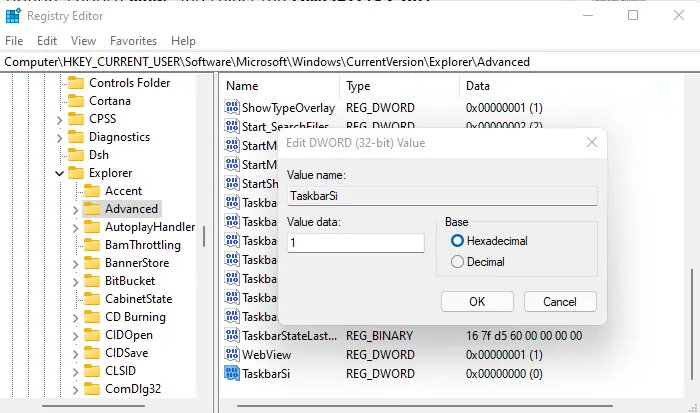Viewport: 700px width, 413px height.
Task: Confirm with the OK button
Action: click(477, 302)
